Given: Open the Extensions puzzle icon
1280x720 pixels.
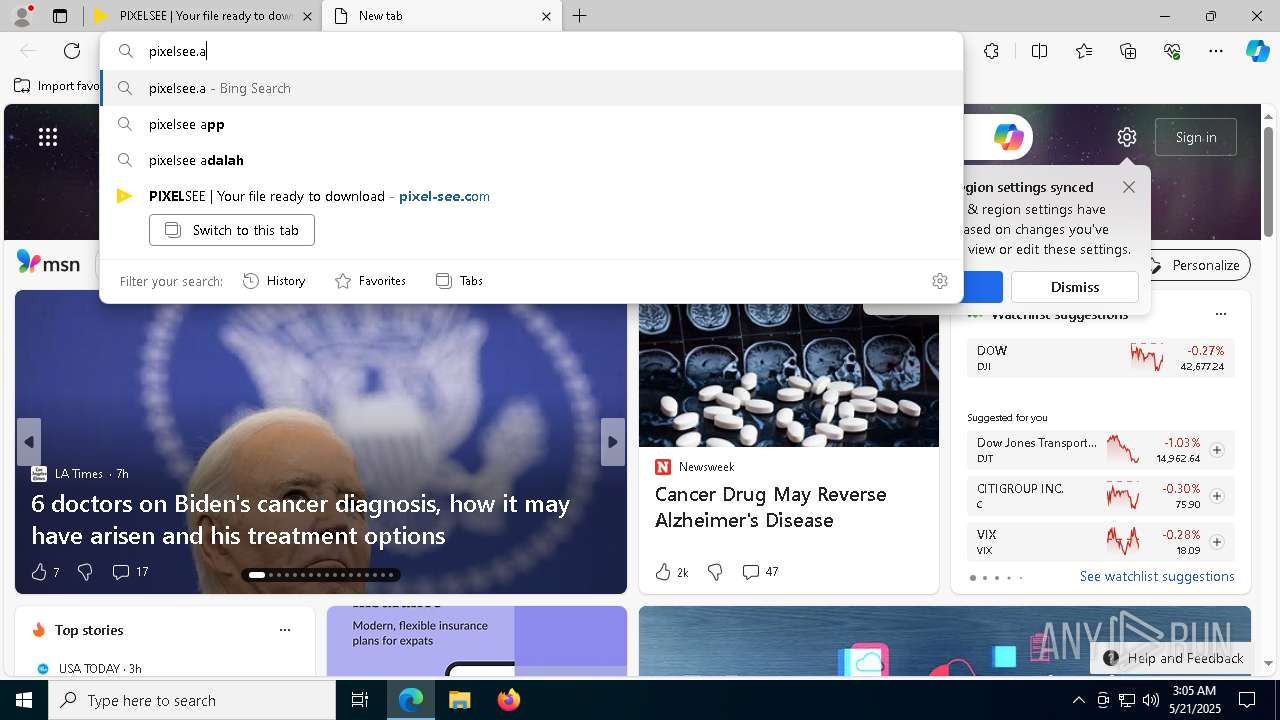Looking at the screenshot, I should pyautogui.click(x=991, y=51).
